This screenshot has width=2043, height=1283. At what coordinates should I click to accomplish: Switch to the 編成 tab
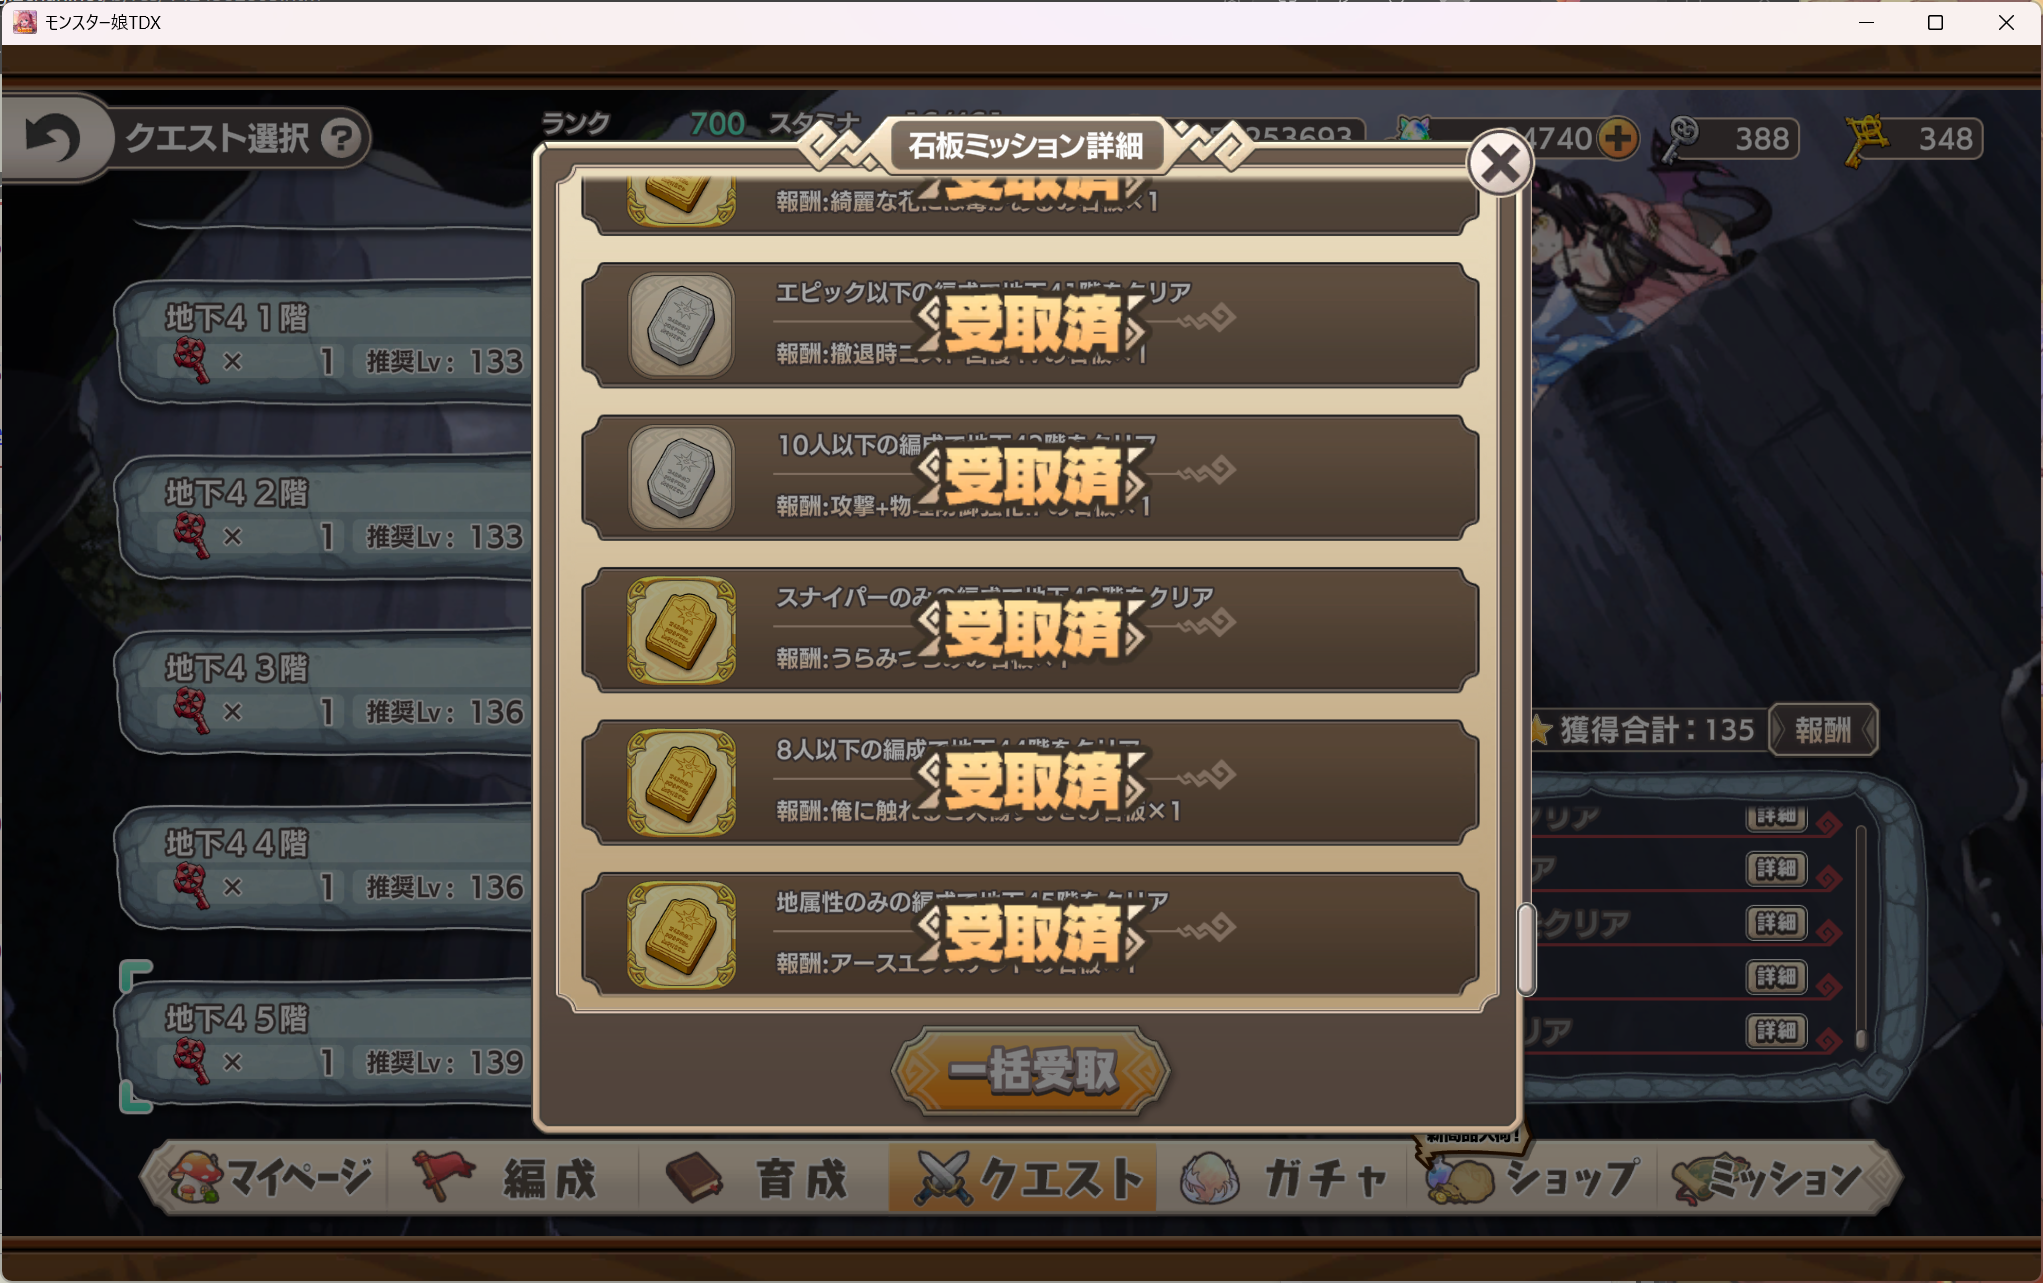[511, 1178]
